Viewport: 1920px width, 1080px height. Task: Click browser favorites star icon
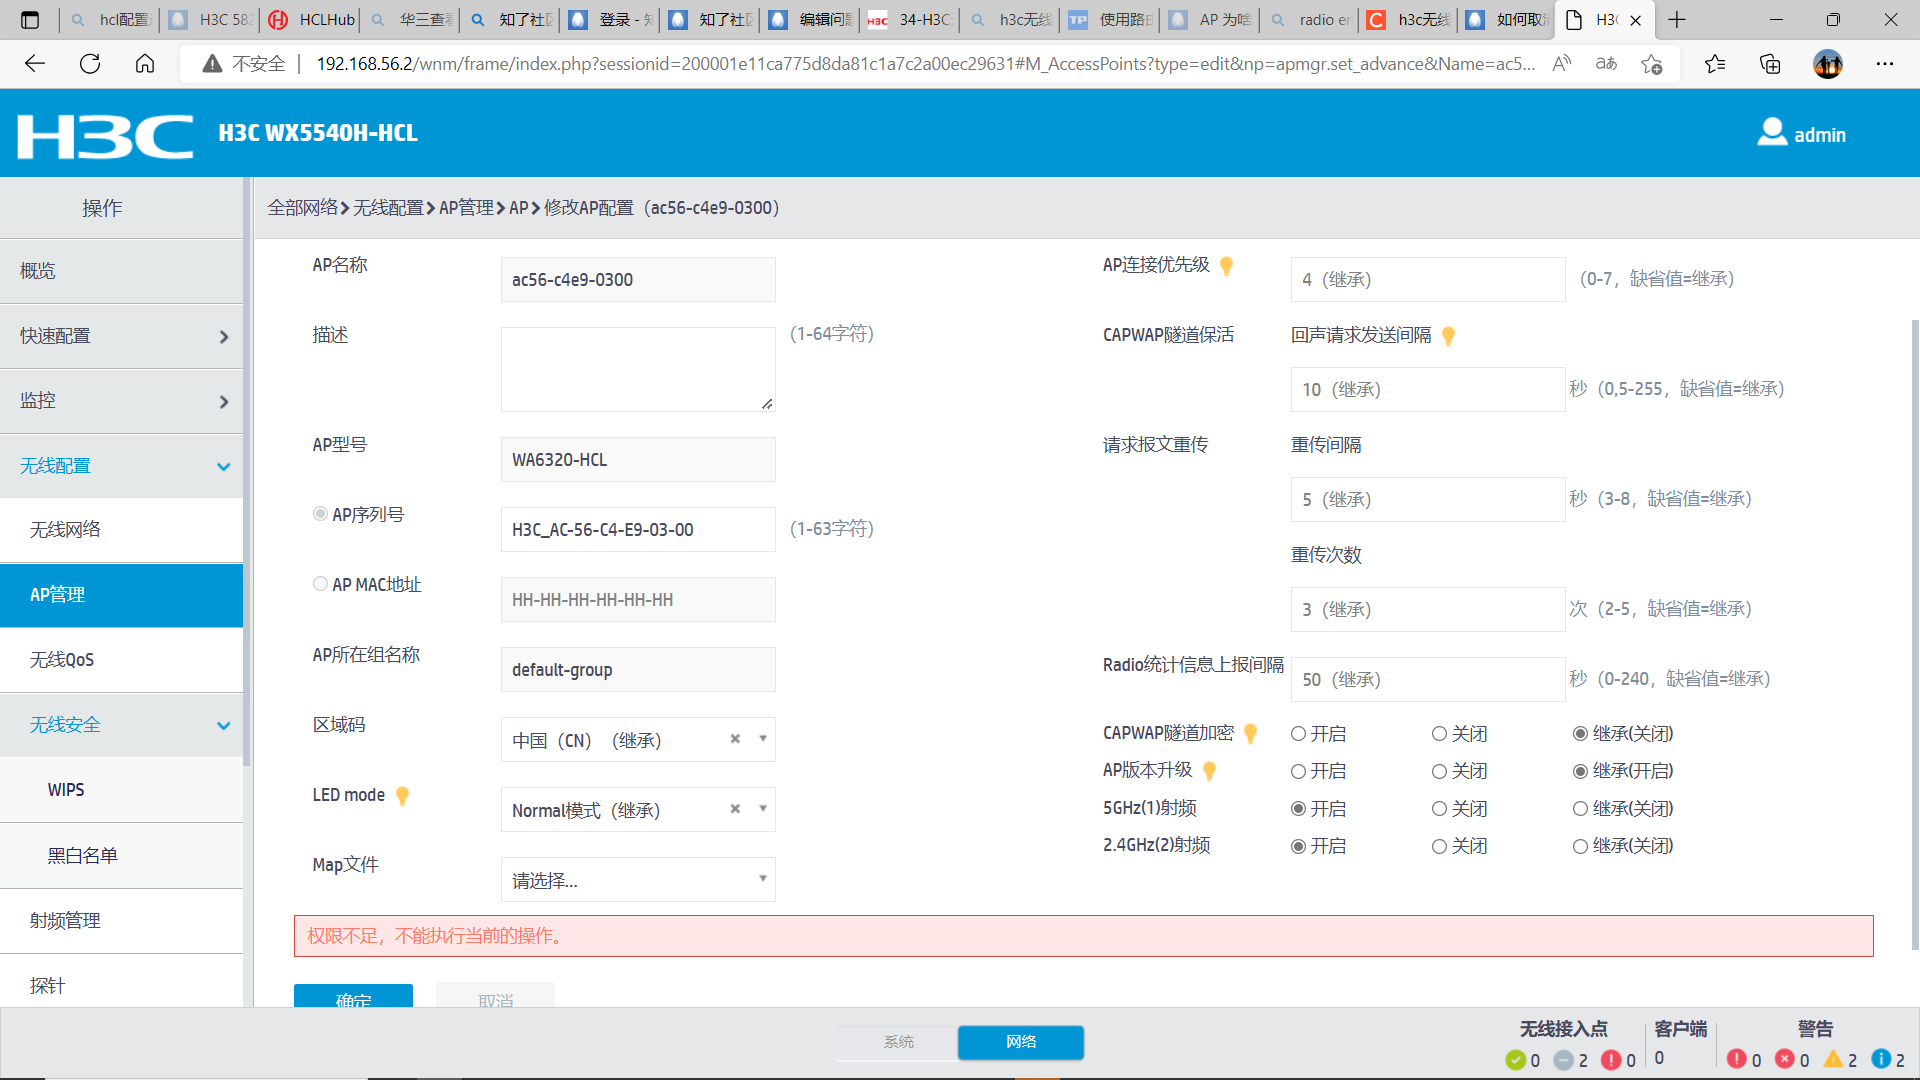[1715, 64]
